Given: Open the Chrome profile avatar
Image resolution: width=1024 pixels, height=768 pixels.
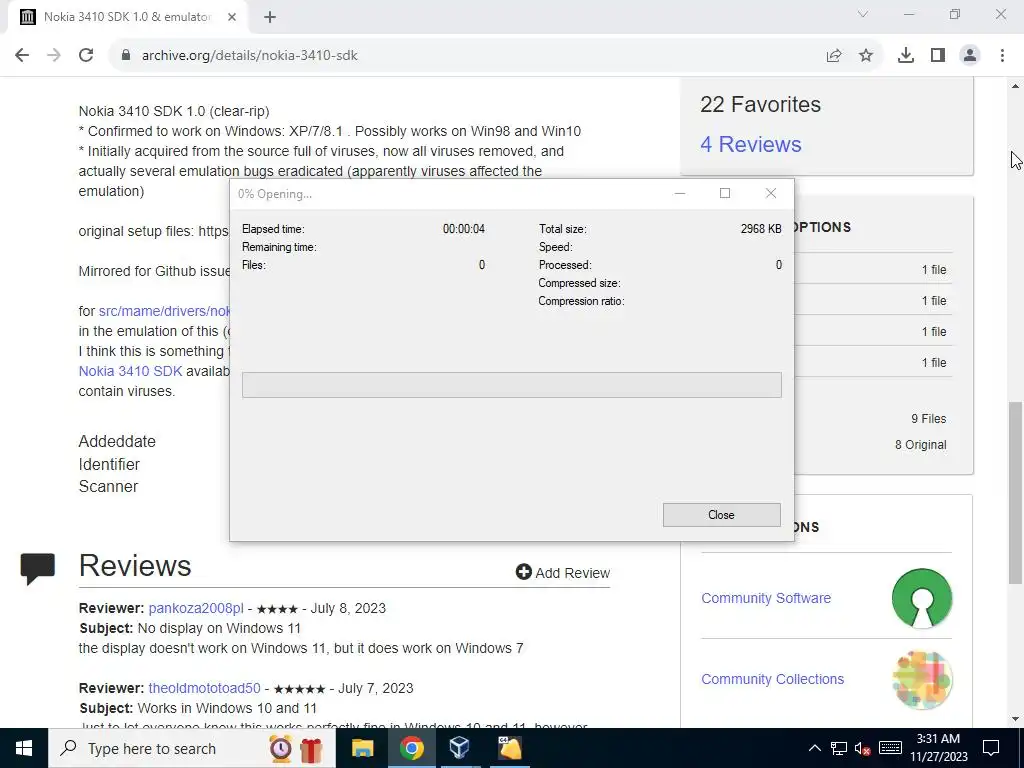Looking at the screenshot, I should pos(970,56).
